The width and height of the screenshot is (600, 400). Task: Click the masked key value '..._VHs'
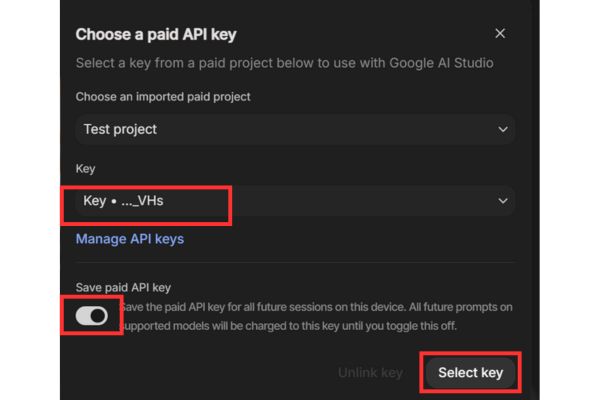pyautogui.click(x=142, y=201)
